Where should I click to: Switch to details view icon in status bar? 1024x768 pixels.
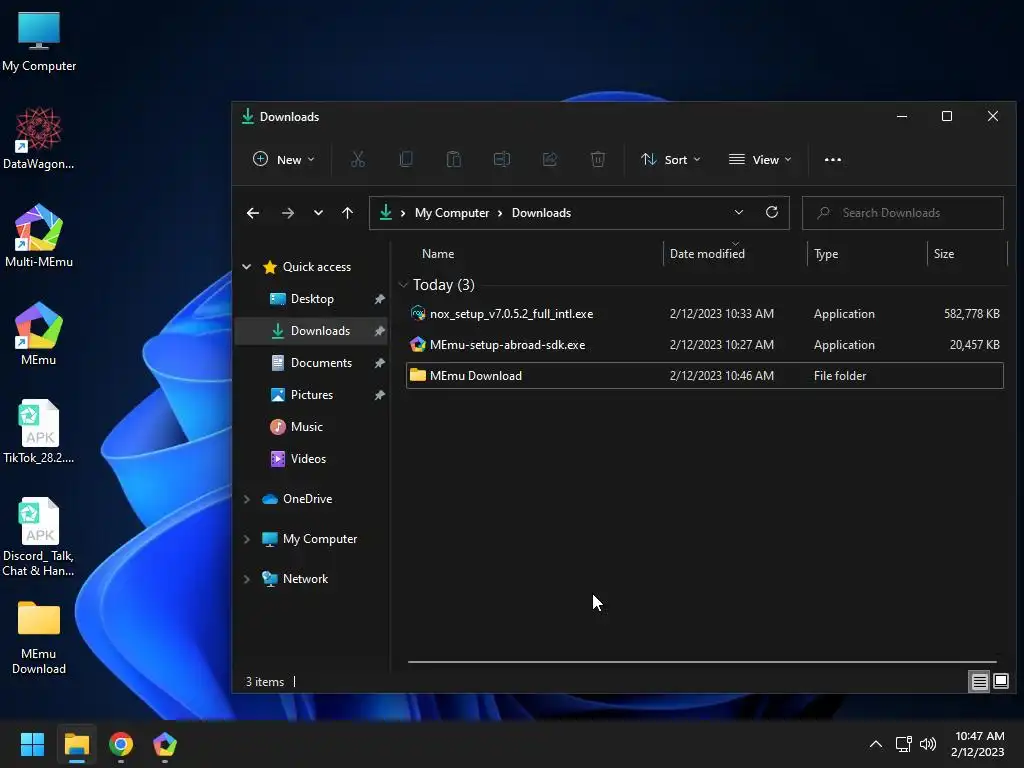(x=979, y=682)
